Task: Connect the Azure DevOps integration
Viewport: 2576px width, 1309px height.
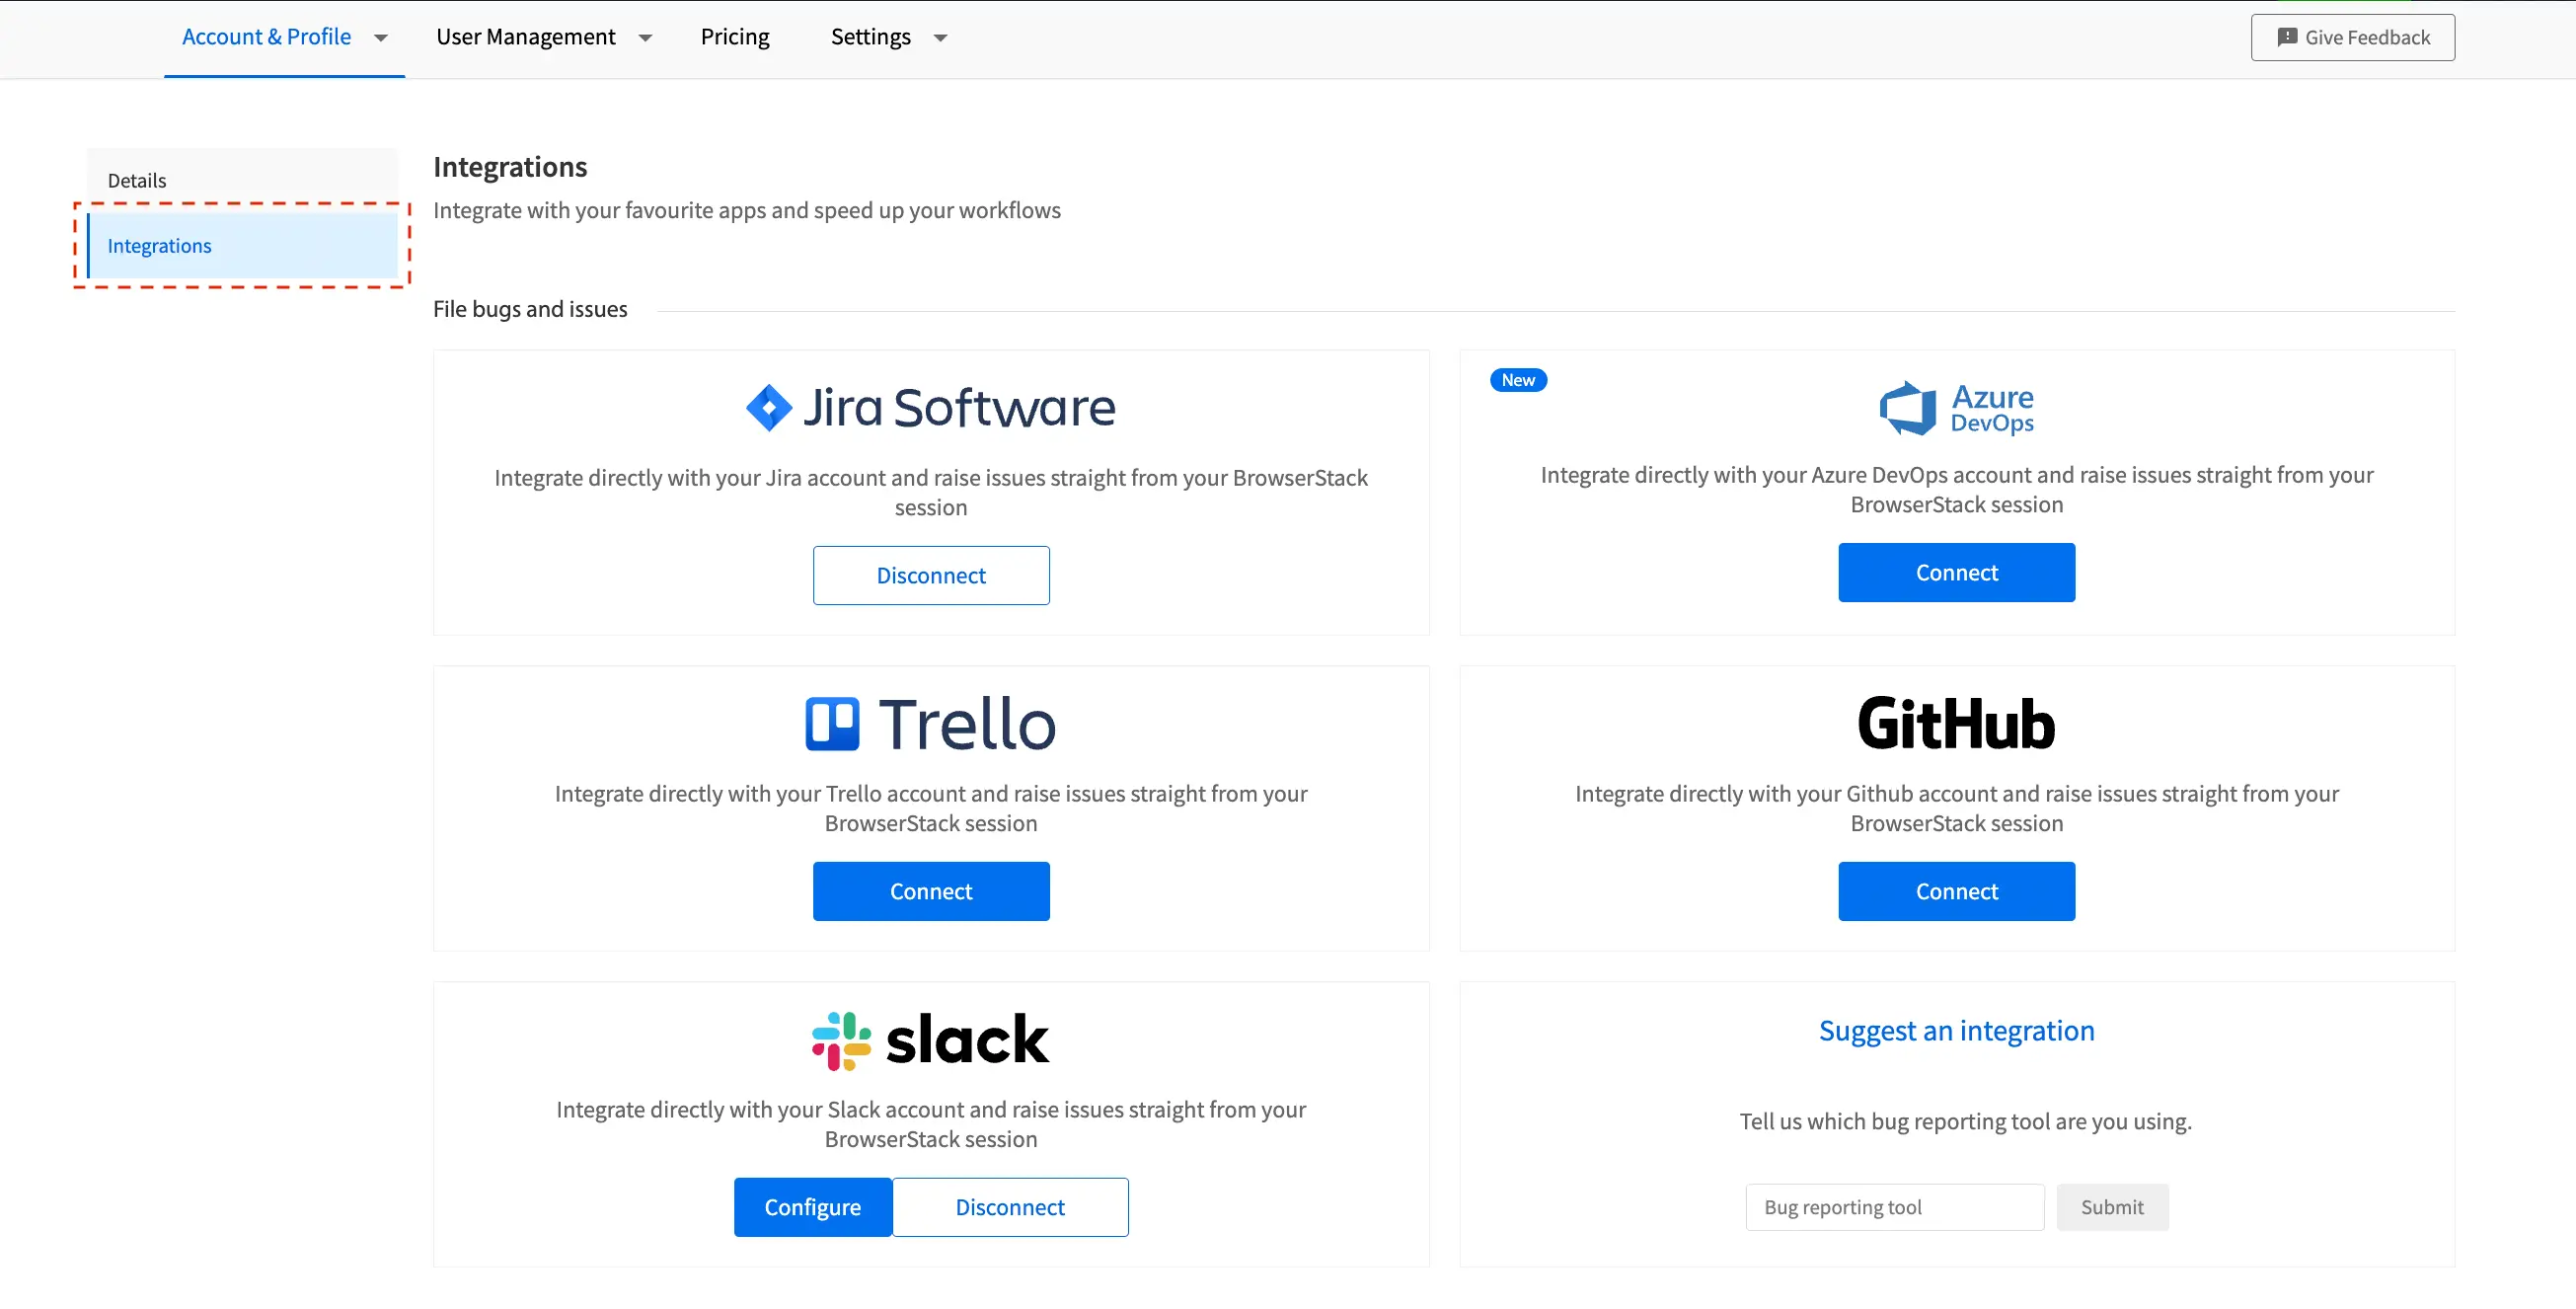Action: (x=1956, y=572)
